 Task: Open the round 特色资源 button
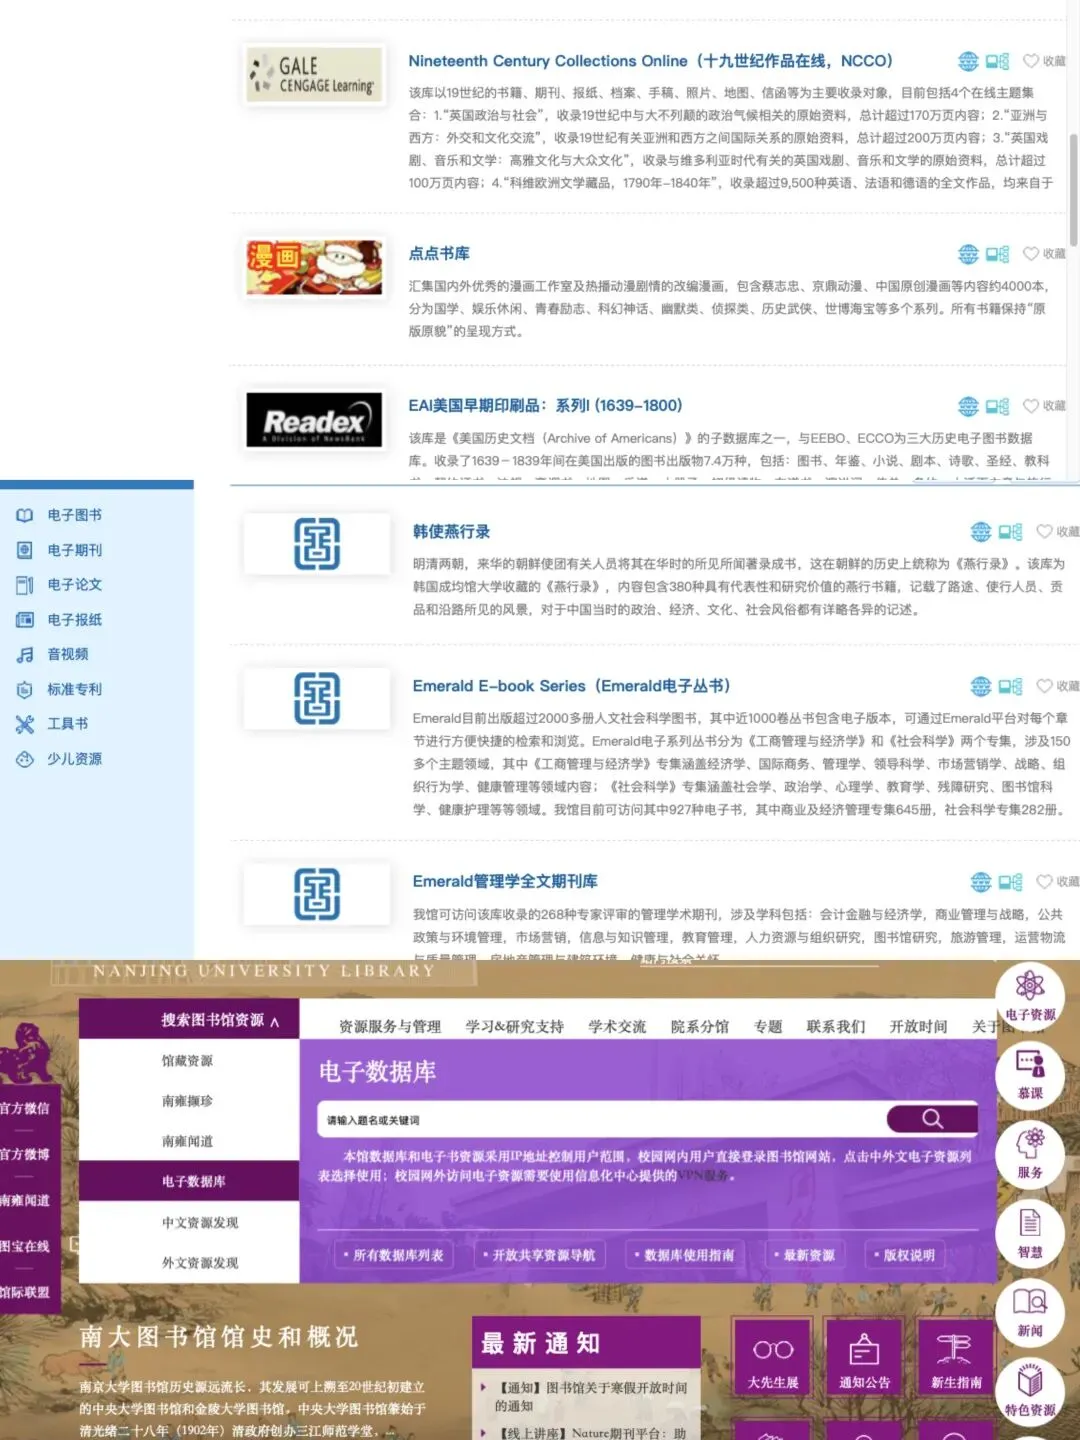tap(1030, 1392)
